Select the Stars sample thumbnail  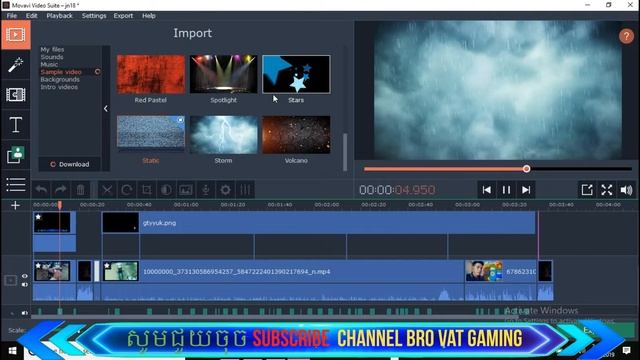296,74
